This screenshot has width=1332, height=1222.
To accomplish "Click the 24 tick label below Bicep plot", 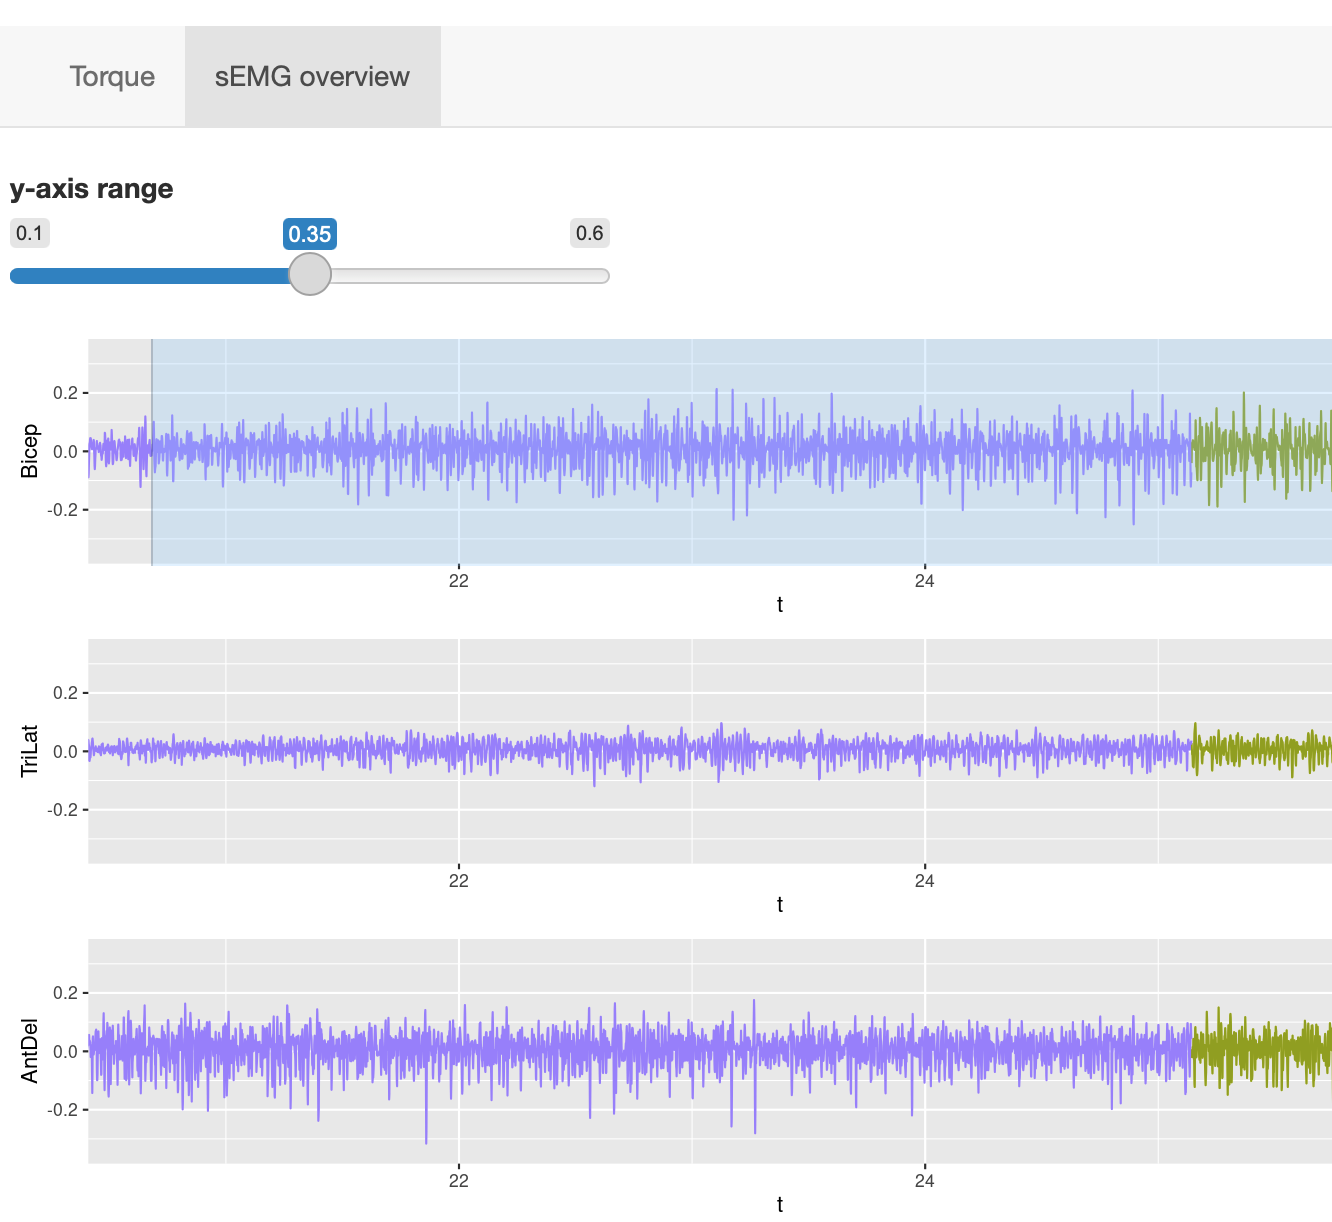I will click(x=924, y=581).
